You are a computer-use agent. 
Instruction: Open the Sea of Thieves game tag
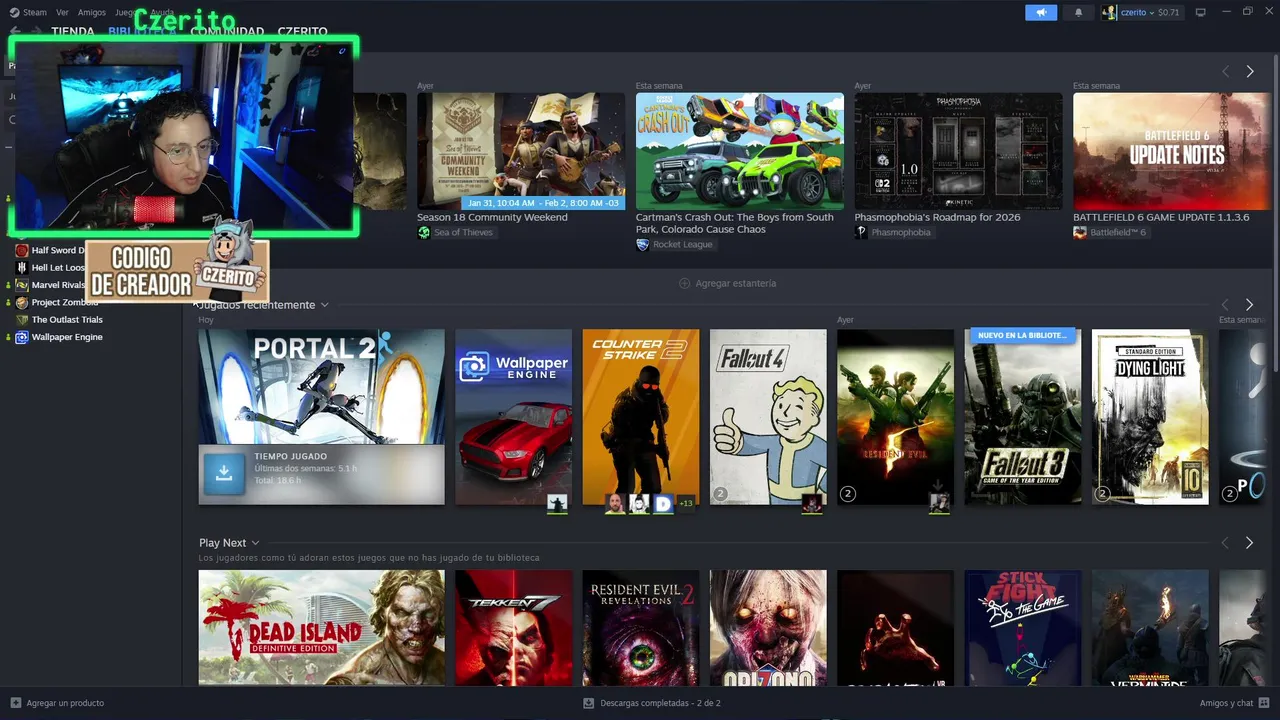pyautogui.click(x=455, y=232)
